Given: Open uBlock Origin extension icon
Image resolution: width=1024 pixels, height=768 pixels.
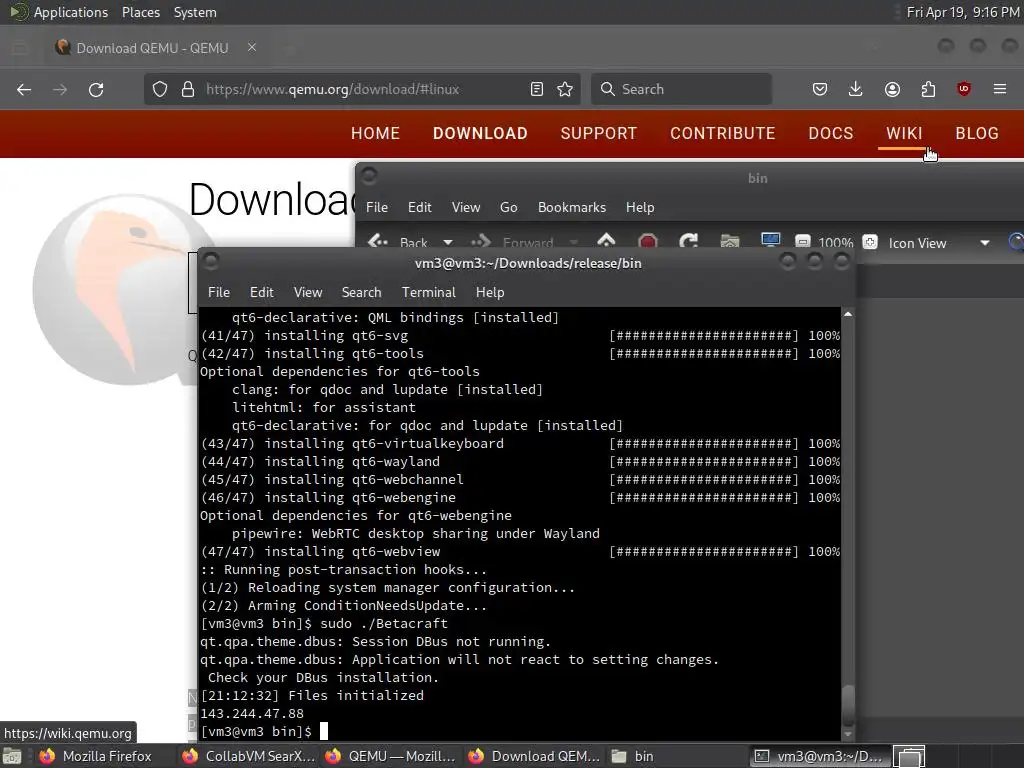Looking at the screenshot, I should tap(964, 89).
